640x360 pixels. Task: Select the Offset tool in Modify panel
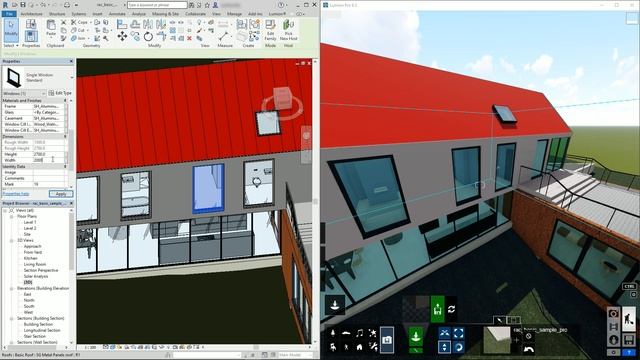[136, 24]
